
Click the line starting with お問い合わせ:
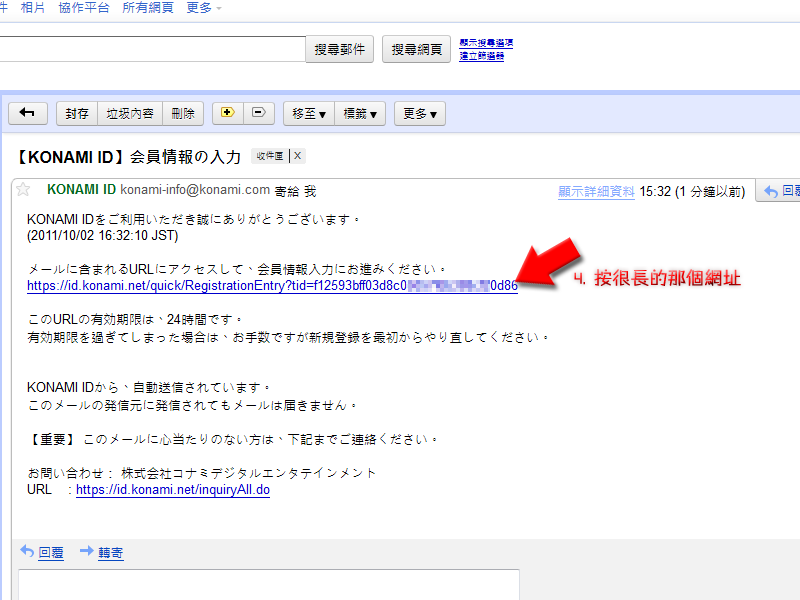202,473
